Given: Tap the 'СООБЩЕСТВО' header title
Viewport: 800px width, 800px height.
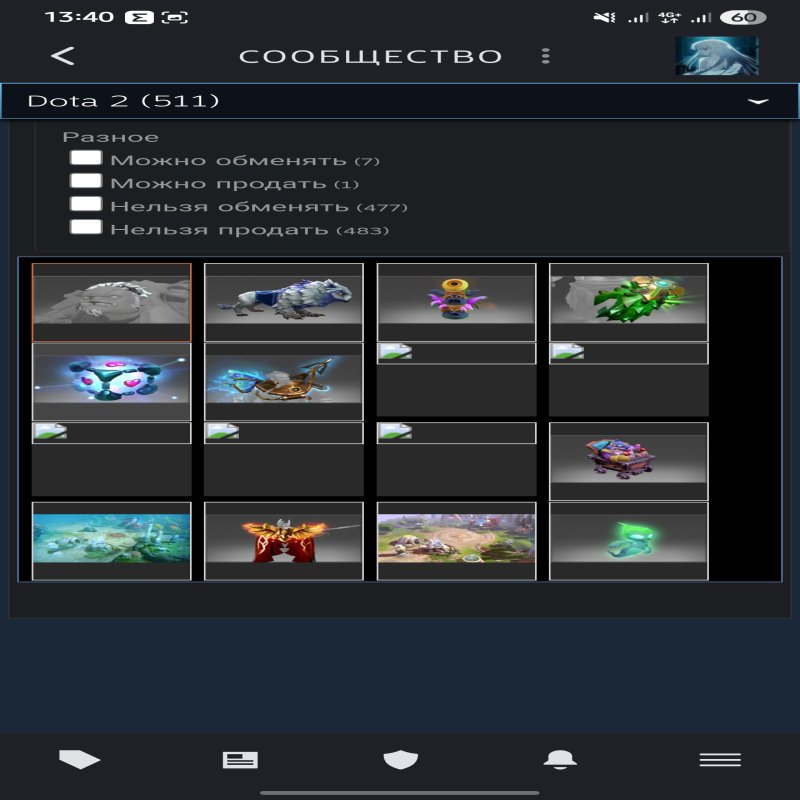Looking at the screenshot, I should (x=370, y=56).
